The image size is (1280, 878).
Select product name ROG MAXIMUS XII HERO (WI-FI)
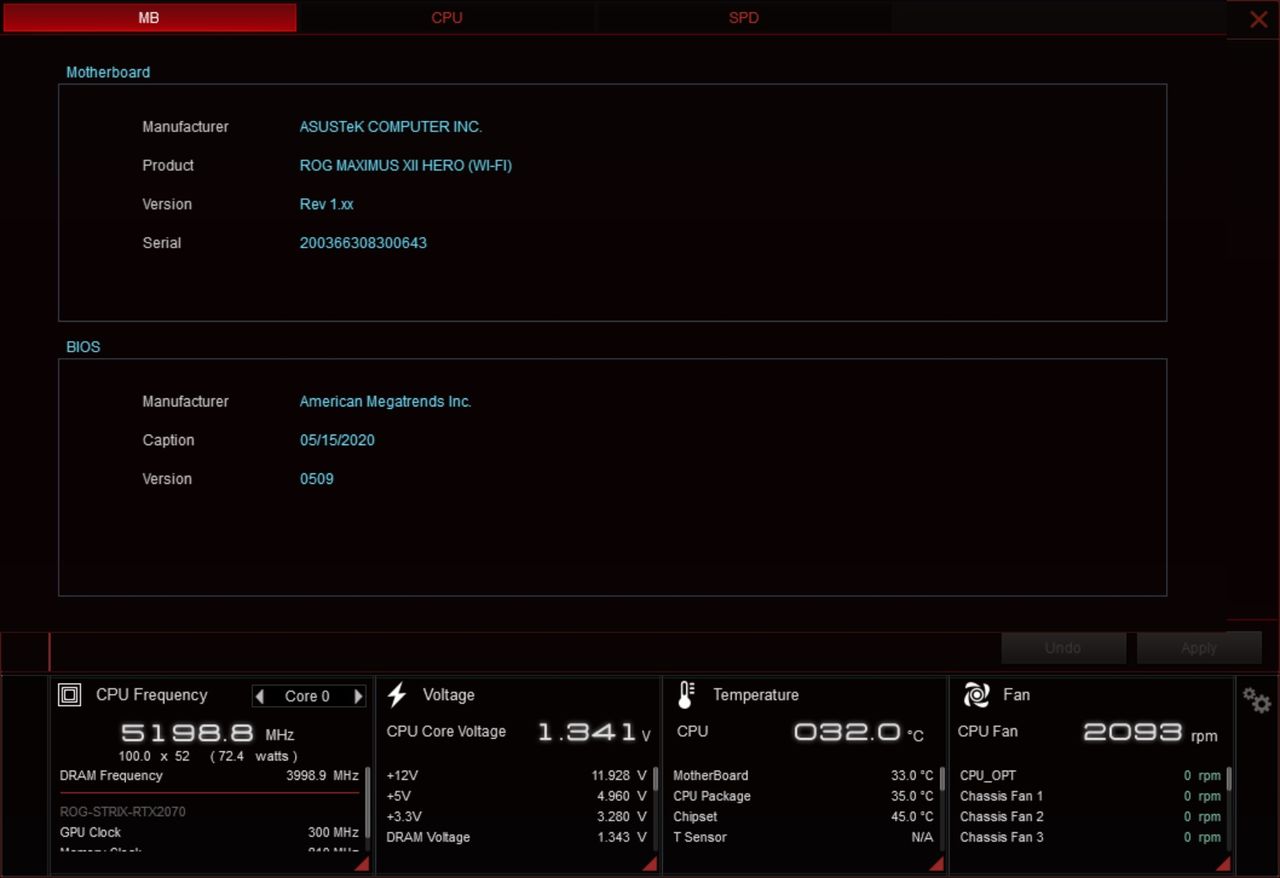click(406, 166)
